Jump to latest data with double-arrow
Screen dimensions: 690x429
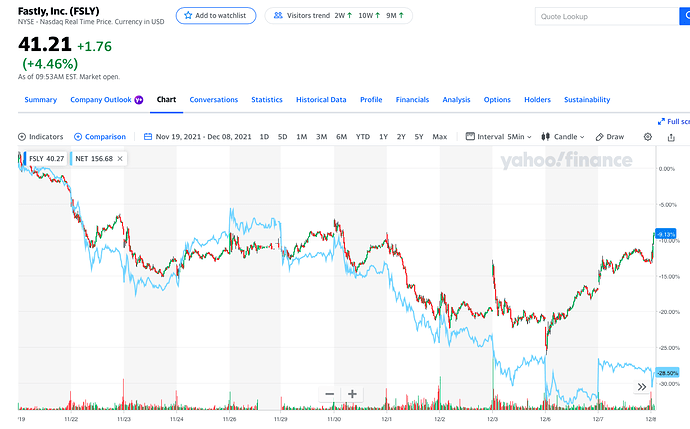tap(642, 387)
